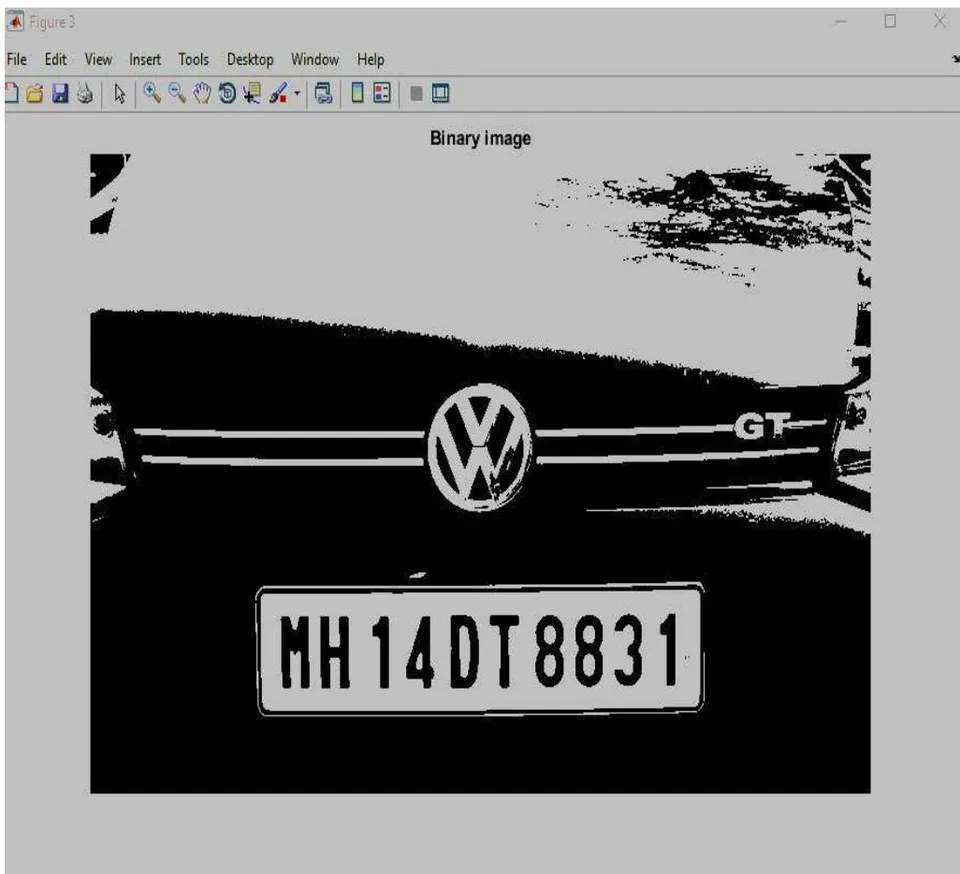Activate the Zoom Out magnifier tool
The image size is (960, 874).
tap(177, 93)
